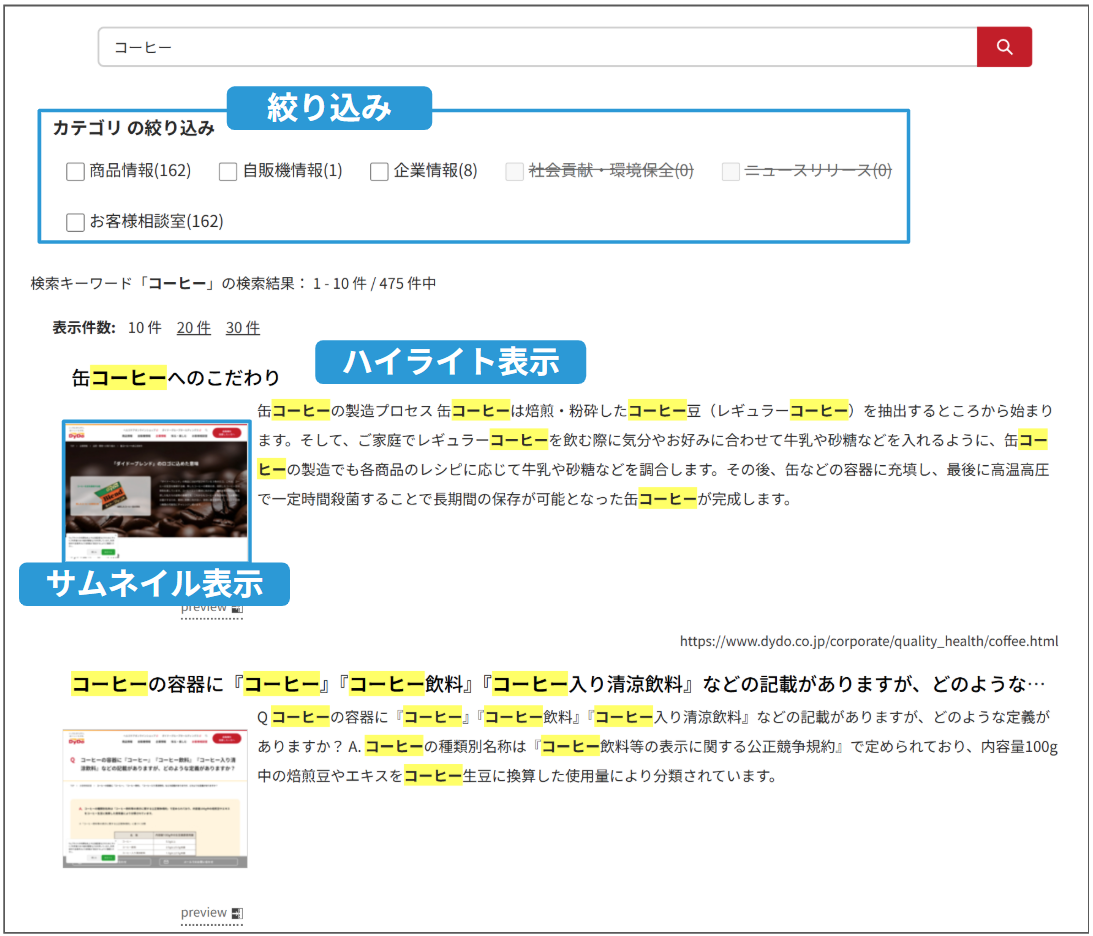Check the お客様相談室(162) category checkbox

pyautogui.click(x=75, y=222)
